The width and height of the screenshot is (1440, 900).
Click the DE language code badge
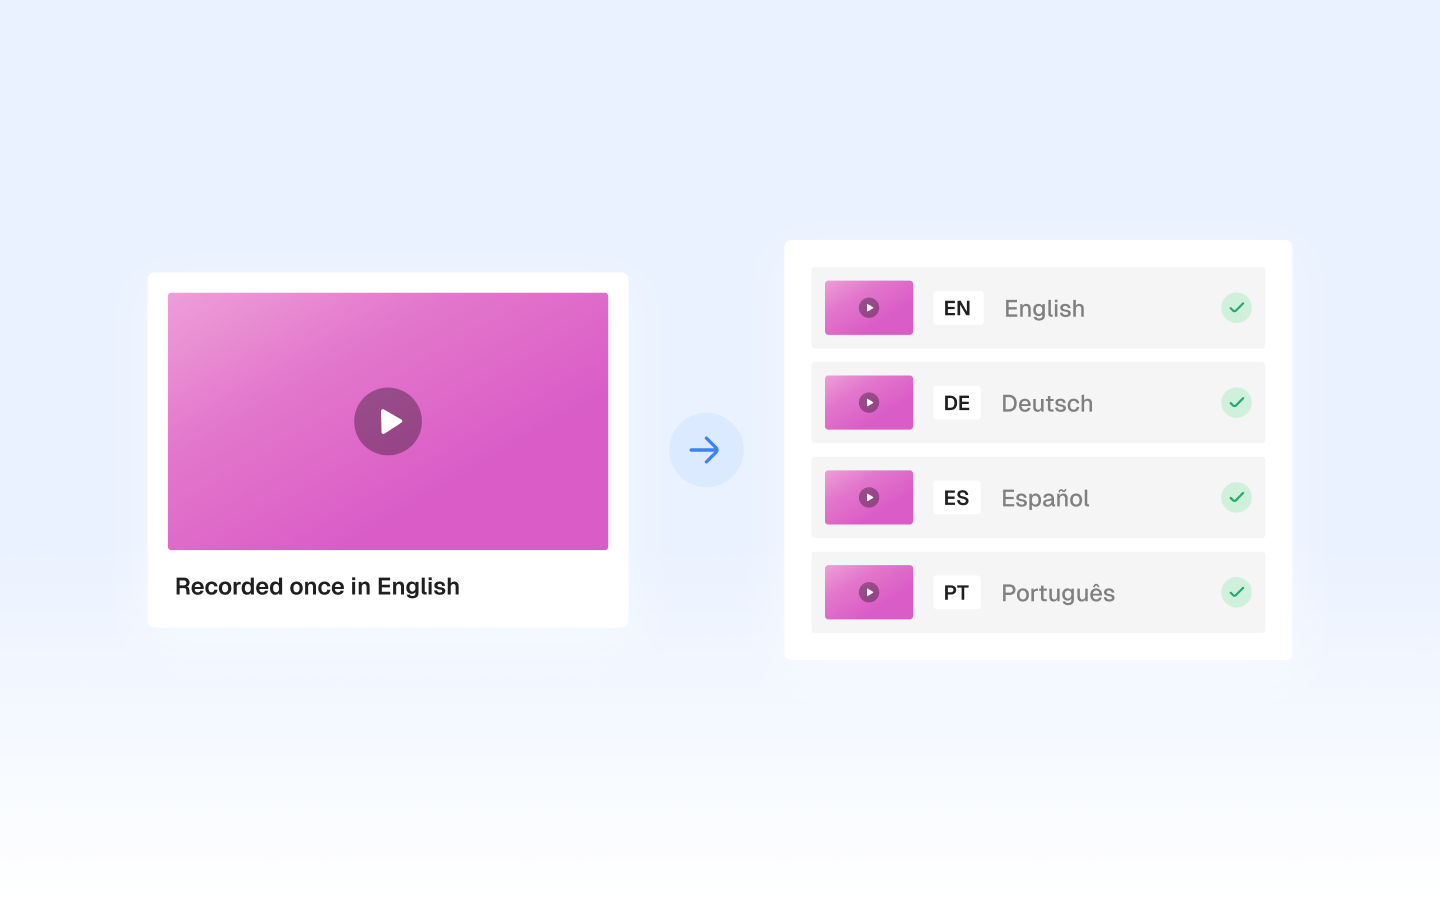pos(957,402)
